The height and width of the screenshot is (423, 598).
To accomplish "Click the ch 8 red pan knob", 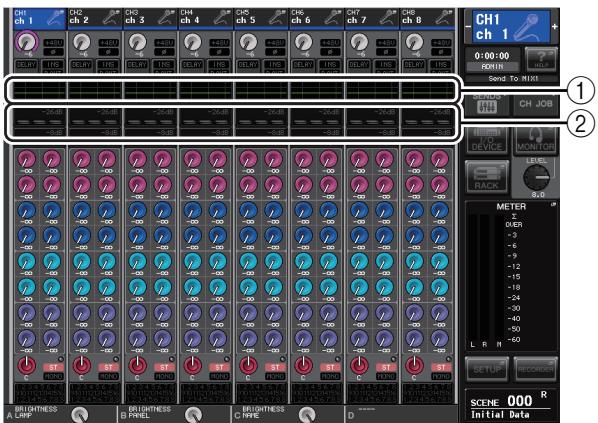I will 414,365.
